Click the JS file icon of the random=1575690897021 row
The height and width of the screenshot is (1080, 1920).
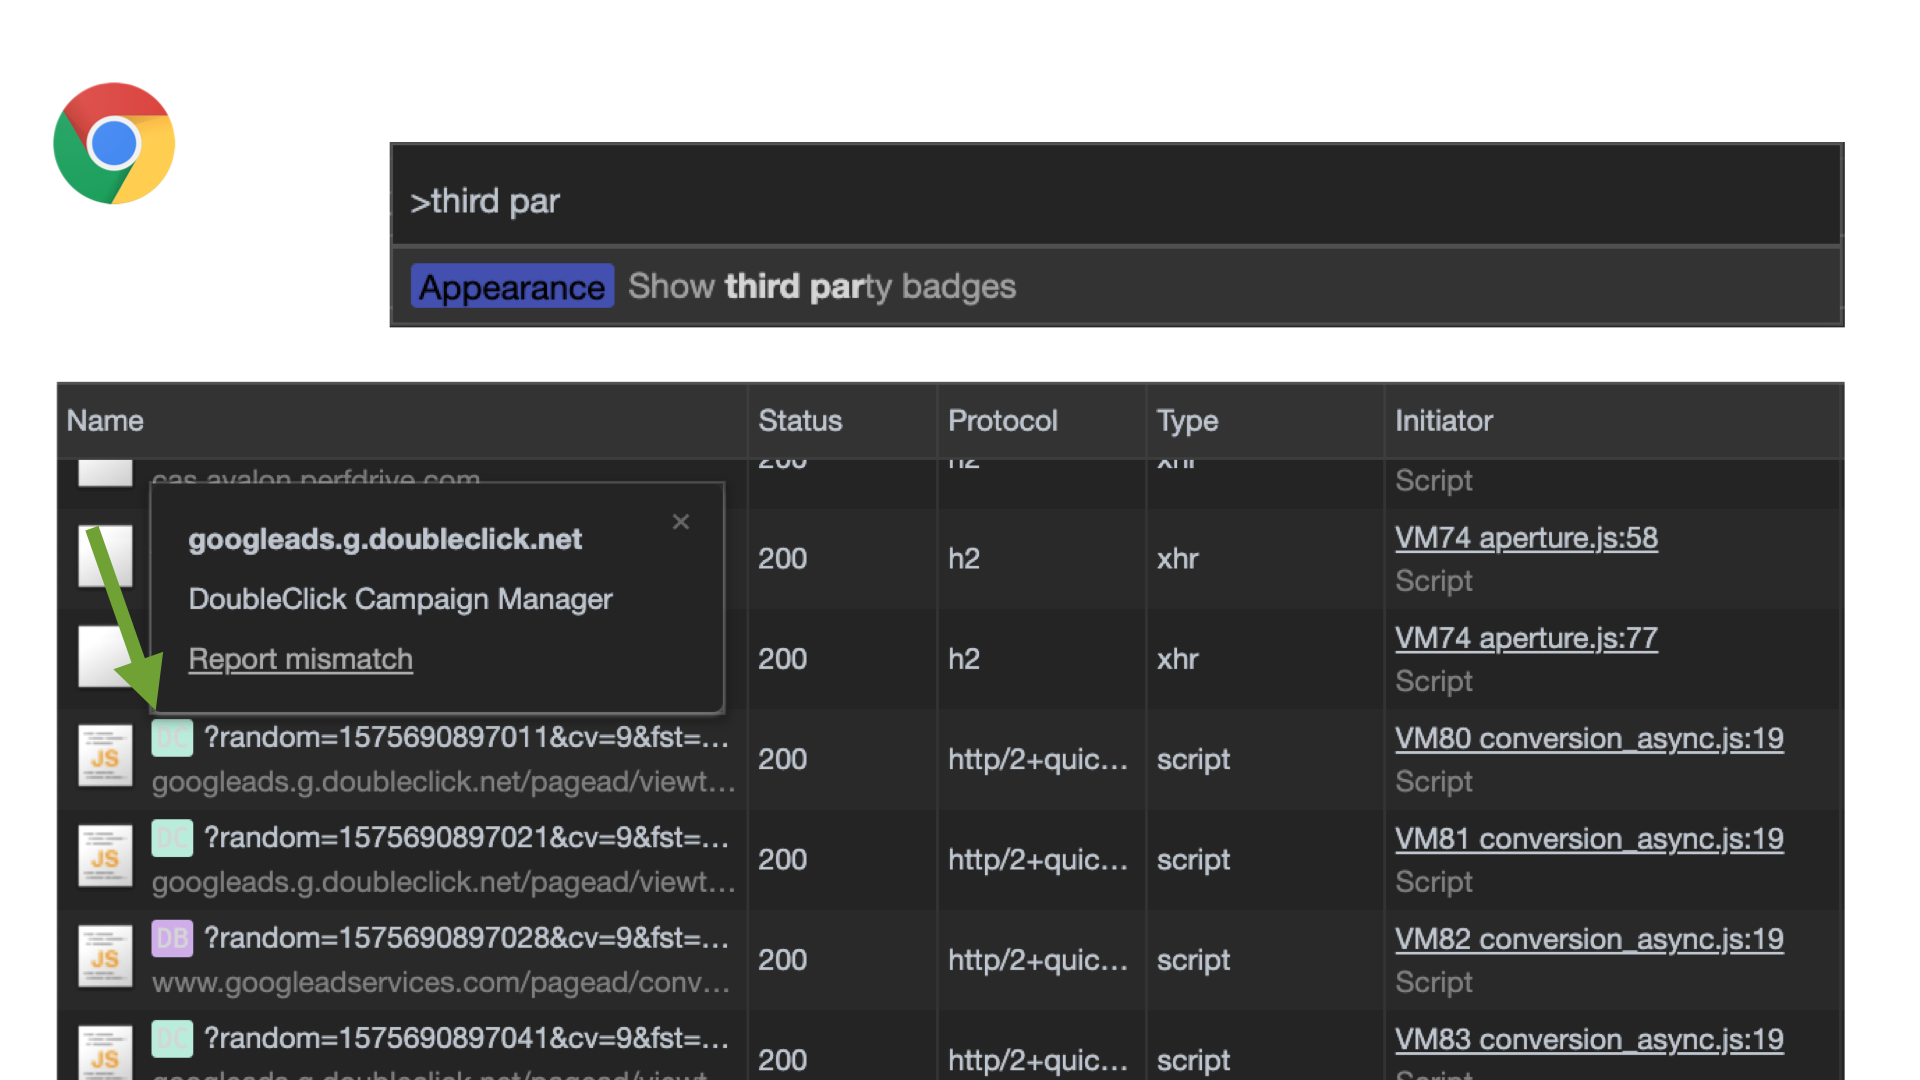[x=105, y=857]
